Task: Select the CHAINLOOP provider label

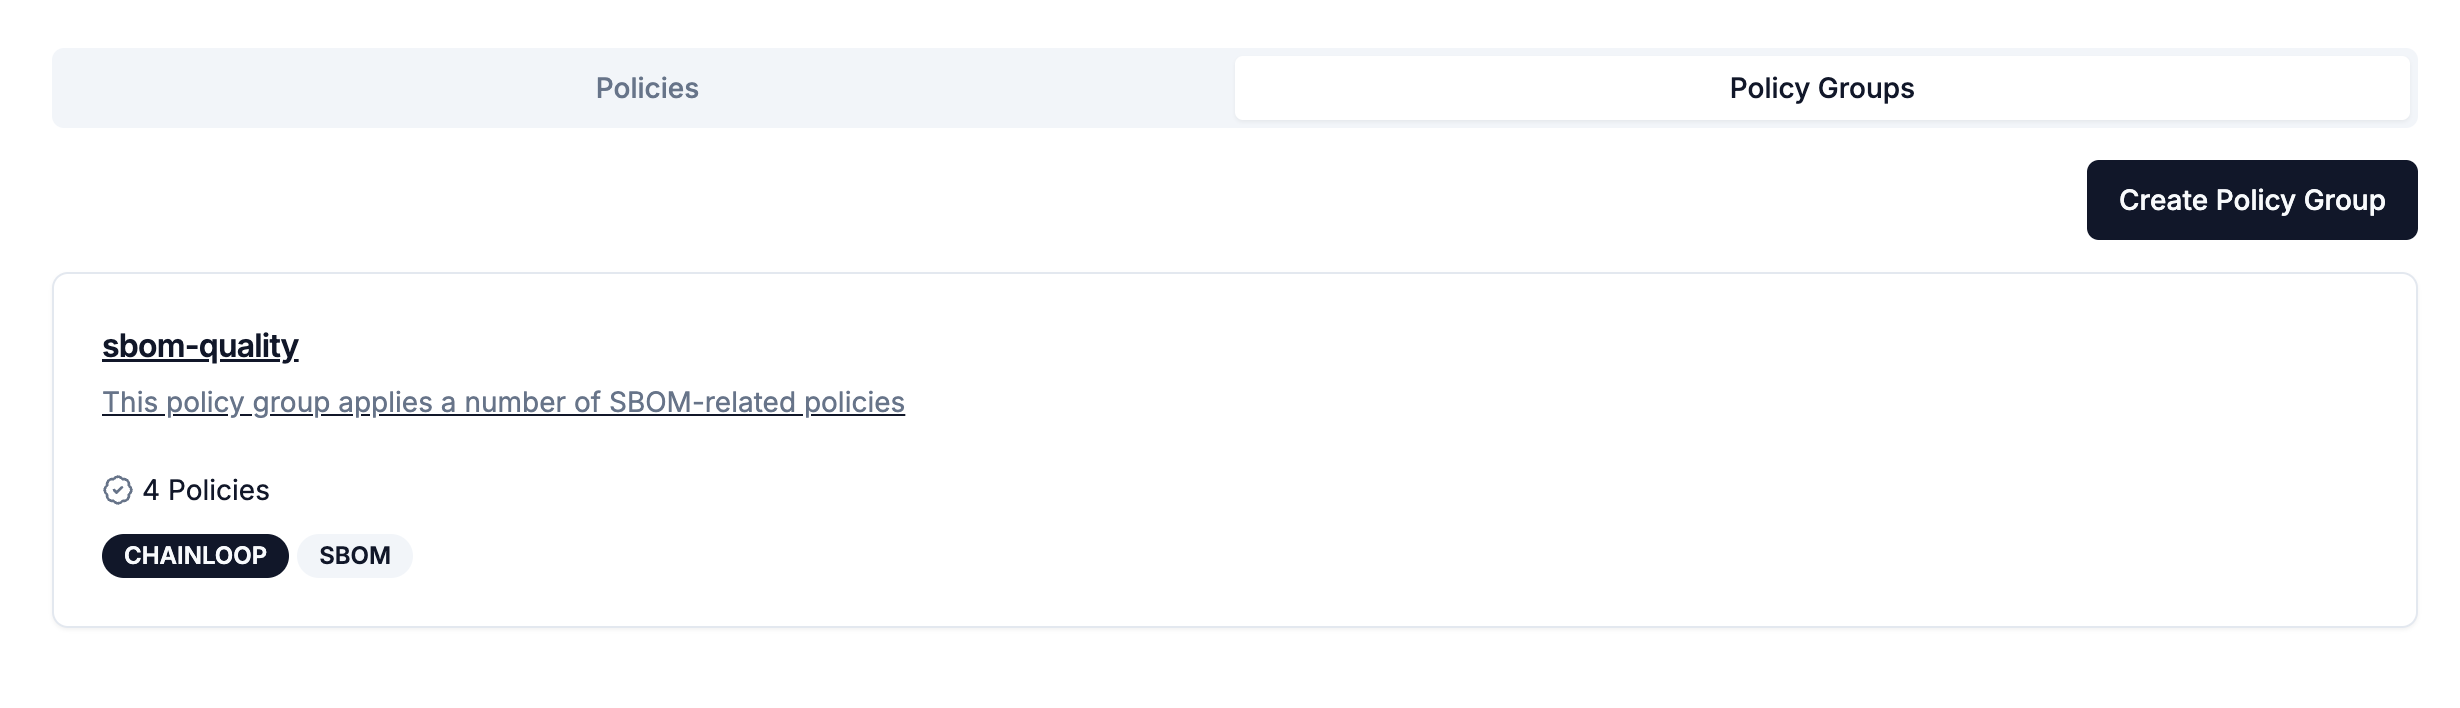Action: (x=195, y=556)
